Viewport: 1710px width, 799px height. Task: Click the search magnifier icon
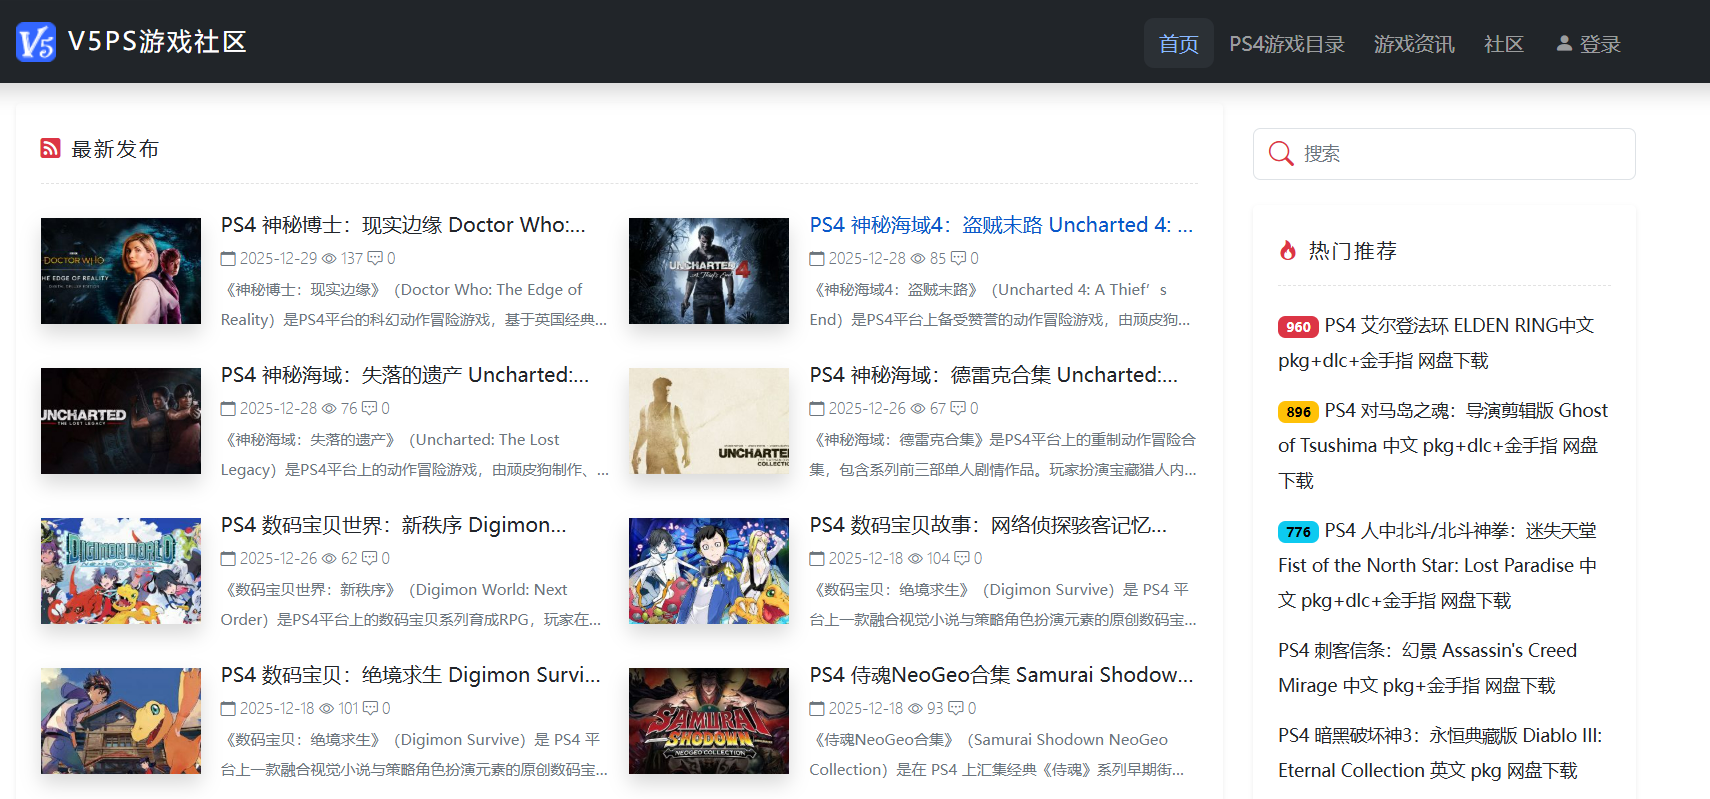pos(1281,153)
